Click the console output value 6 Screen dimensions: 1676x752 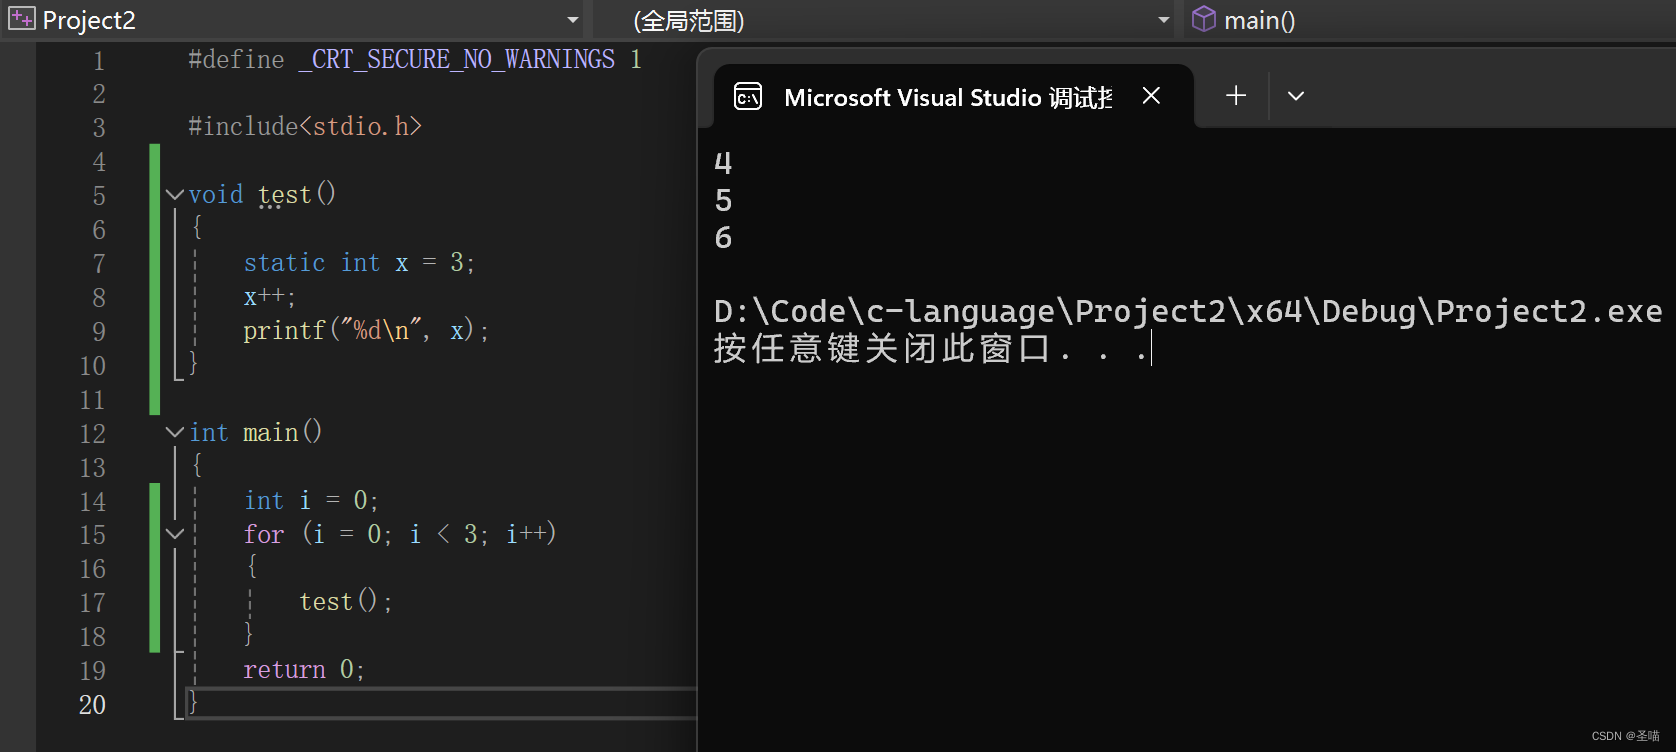click(724, 238)
